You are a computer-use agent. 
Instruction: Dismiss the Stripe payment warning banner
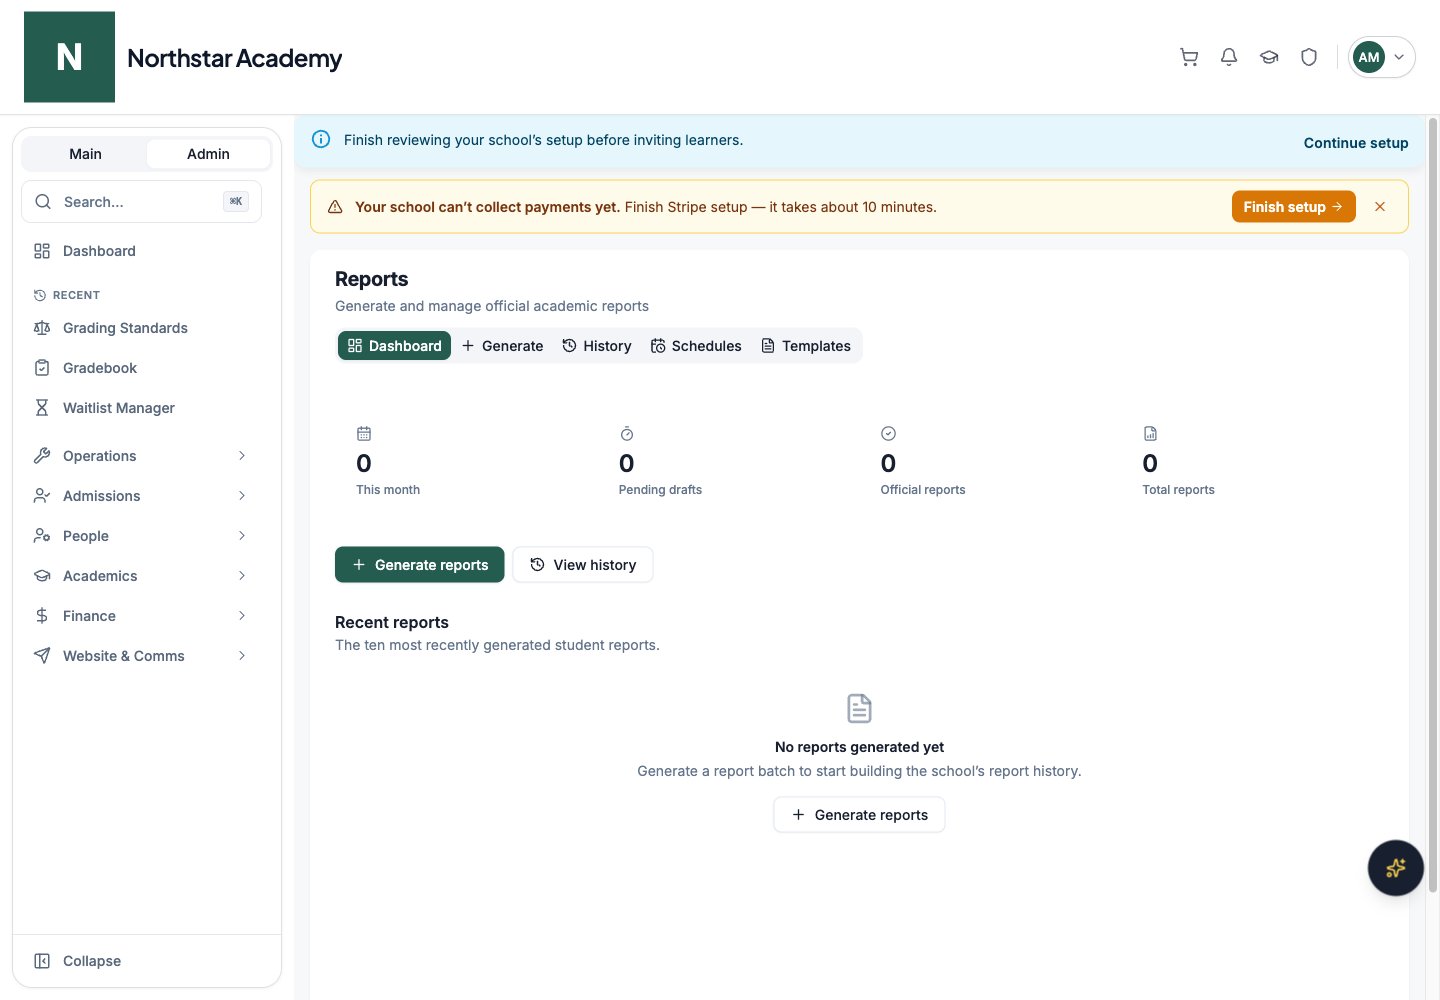1380,207
